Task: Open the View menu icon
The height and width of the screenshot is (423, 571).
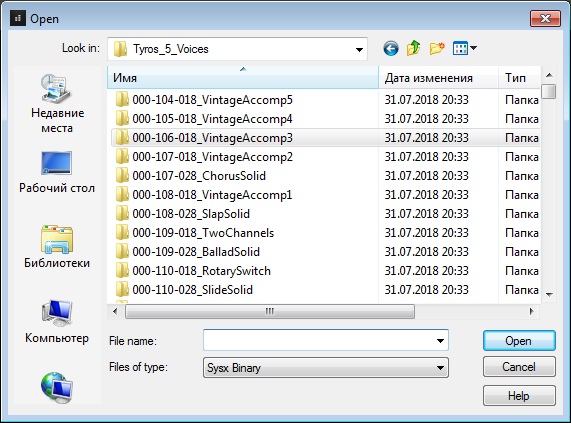Action: tap(464, 48)
